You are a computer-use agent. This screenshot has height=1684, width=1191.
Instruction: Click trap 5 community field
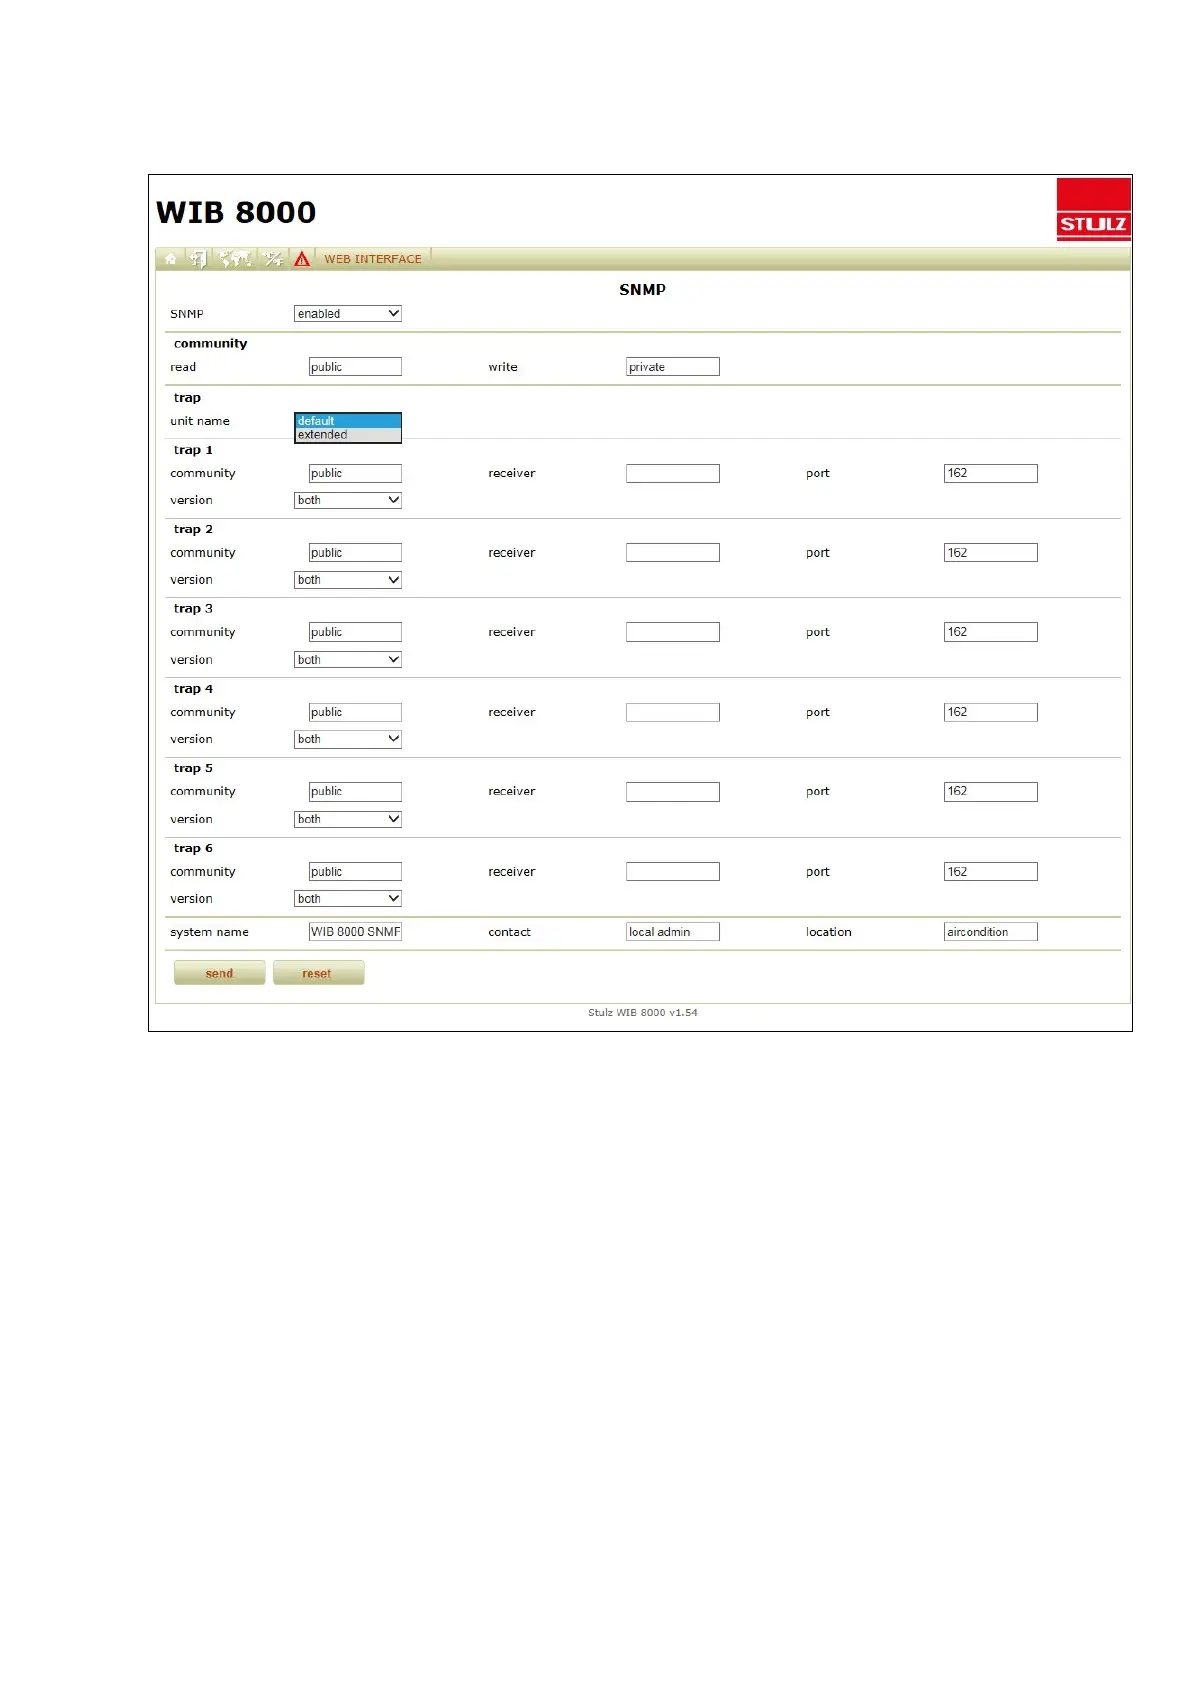pyautogui.click(x=355, y=792)
